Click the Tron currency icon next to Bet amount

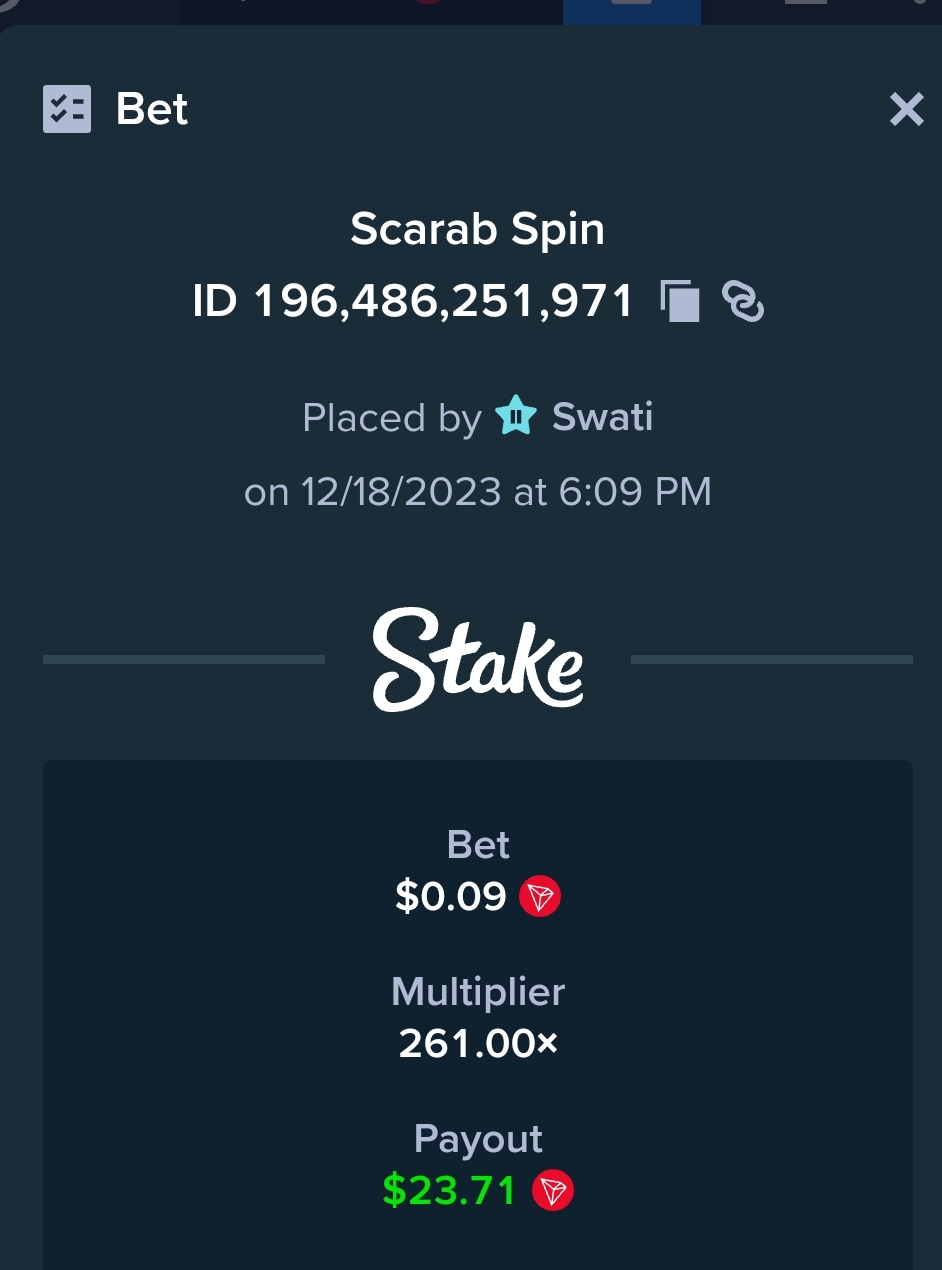(540, 897)
